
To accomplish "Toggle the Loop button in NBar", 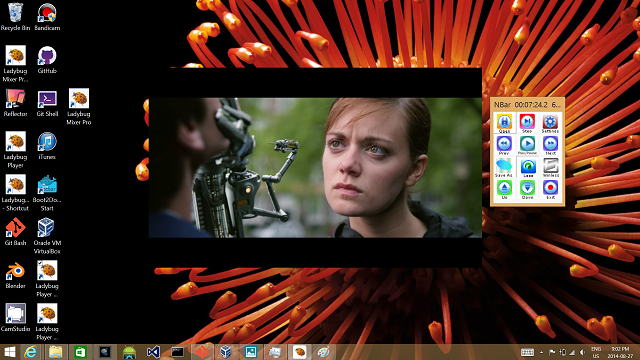I will [x=527, y=167].
